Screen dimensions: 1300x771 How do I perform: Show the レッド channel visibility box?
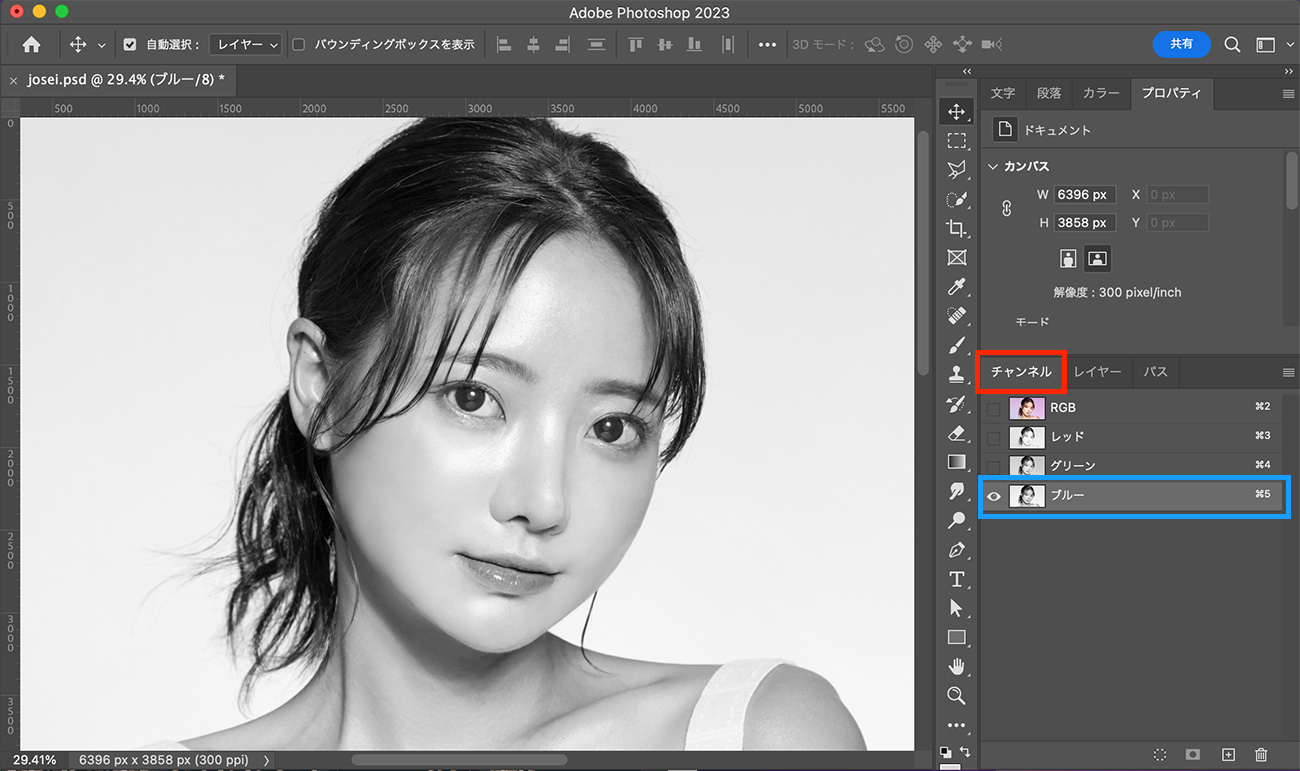point(993,437)
